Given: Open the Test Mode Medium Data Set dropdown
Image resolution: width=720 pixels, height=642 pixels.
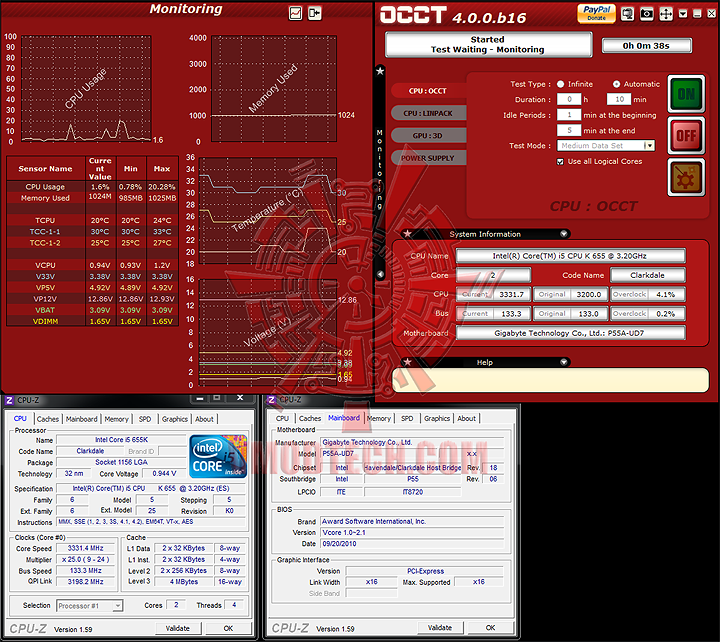Looking at the screenshot, I should click(606, 146).
